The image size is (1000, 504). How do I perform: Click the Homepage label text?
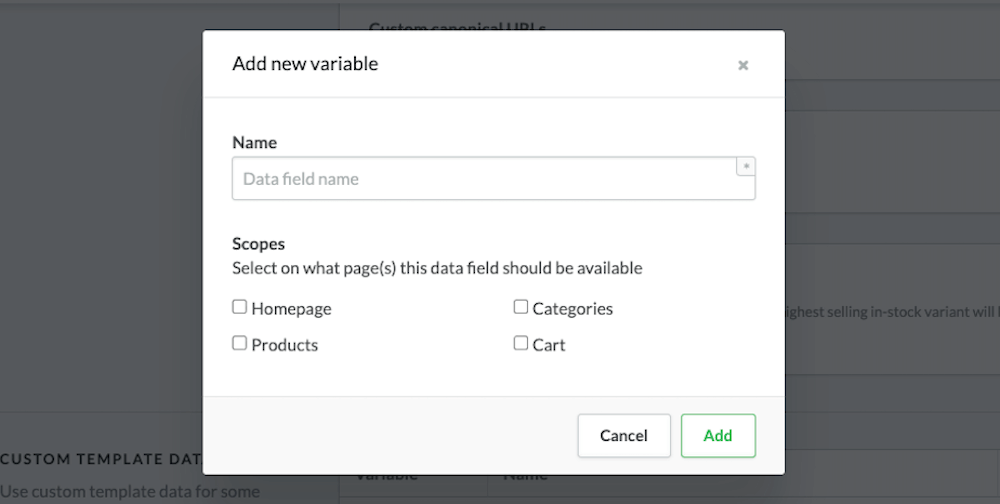pos(291,309)
